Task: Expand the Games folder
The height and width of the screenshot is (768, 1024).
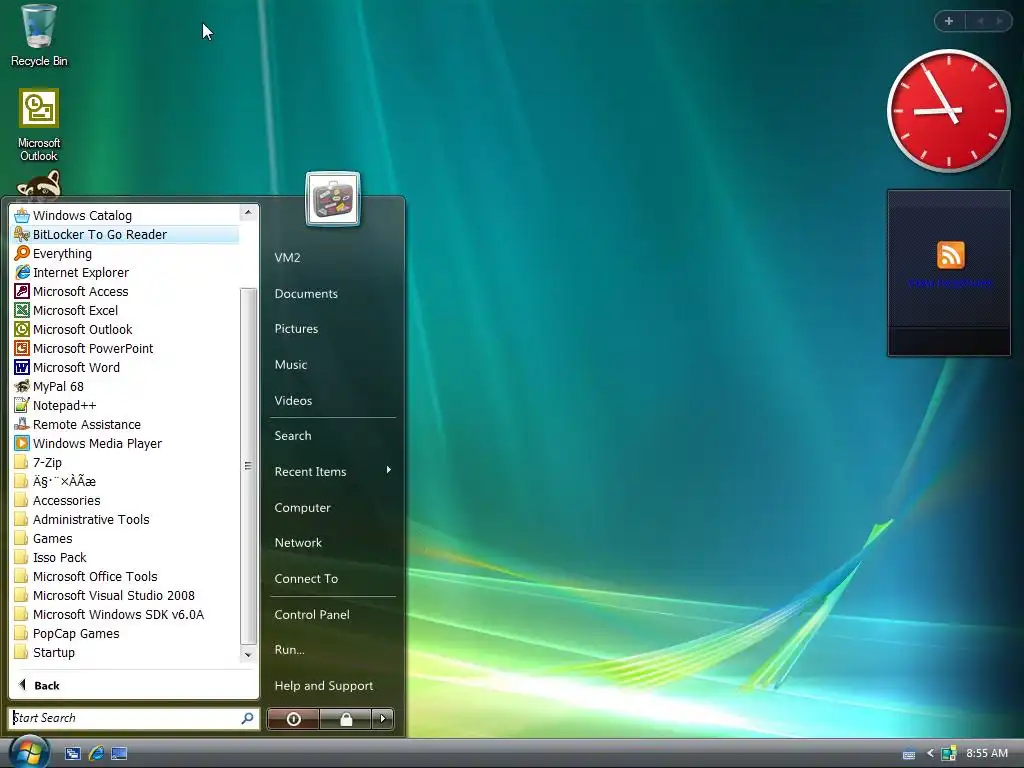Action: coord(125,538)
